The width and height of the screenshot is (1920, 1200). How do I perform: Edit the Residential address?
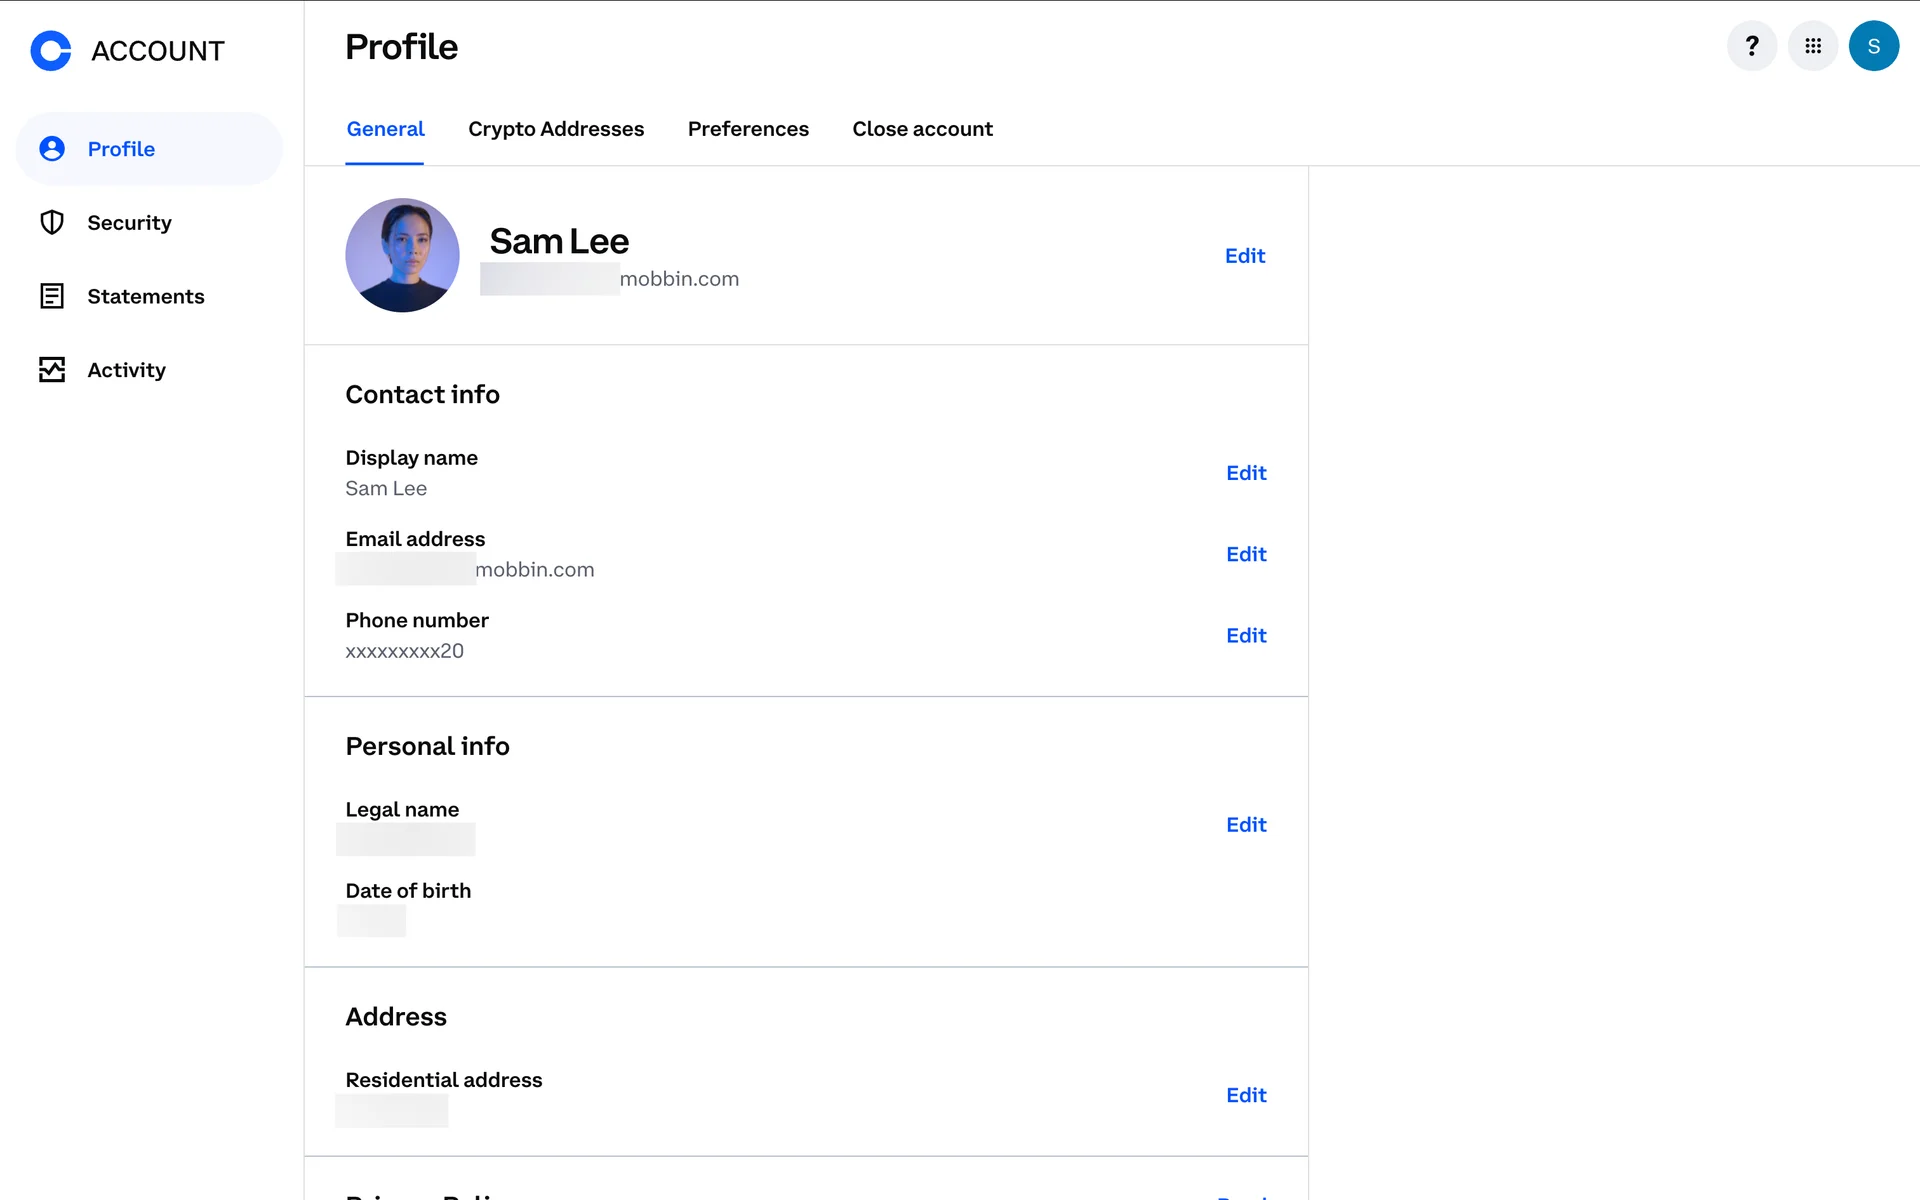(x=1246, y=1095)
